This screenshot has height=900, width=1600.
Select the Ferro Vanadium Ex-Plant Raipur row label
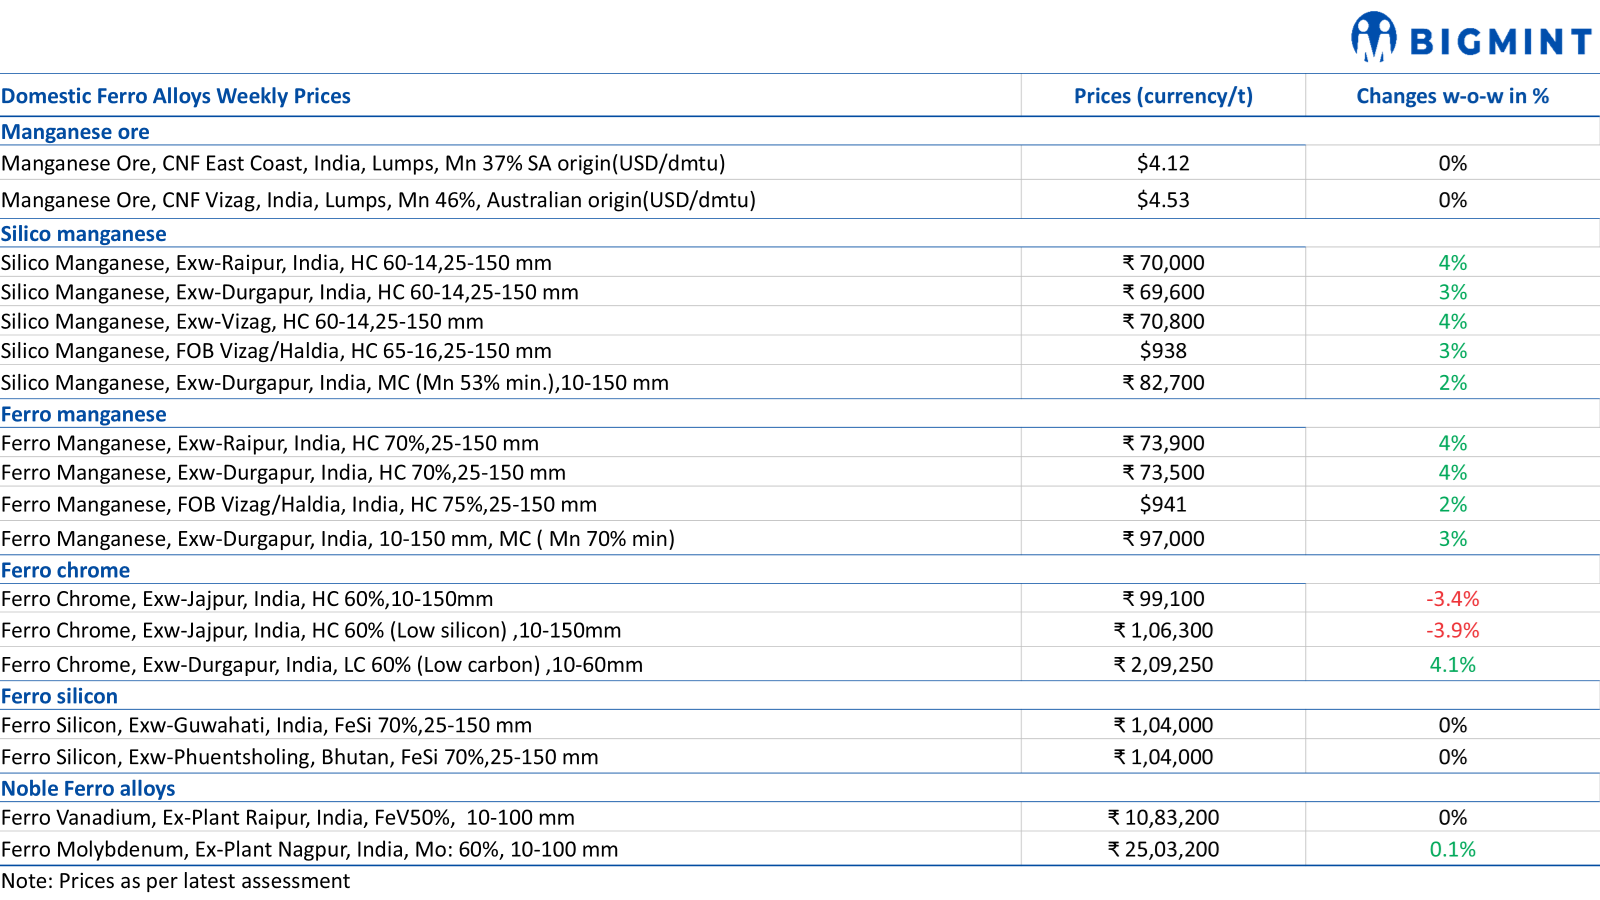pyautogui.click(x=288, y=817)
